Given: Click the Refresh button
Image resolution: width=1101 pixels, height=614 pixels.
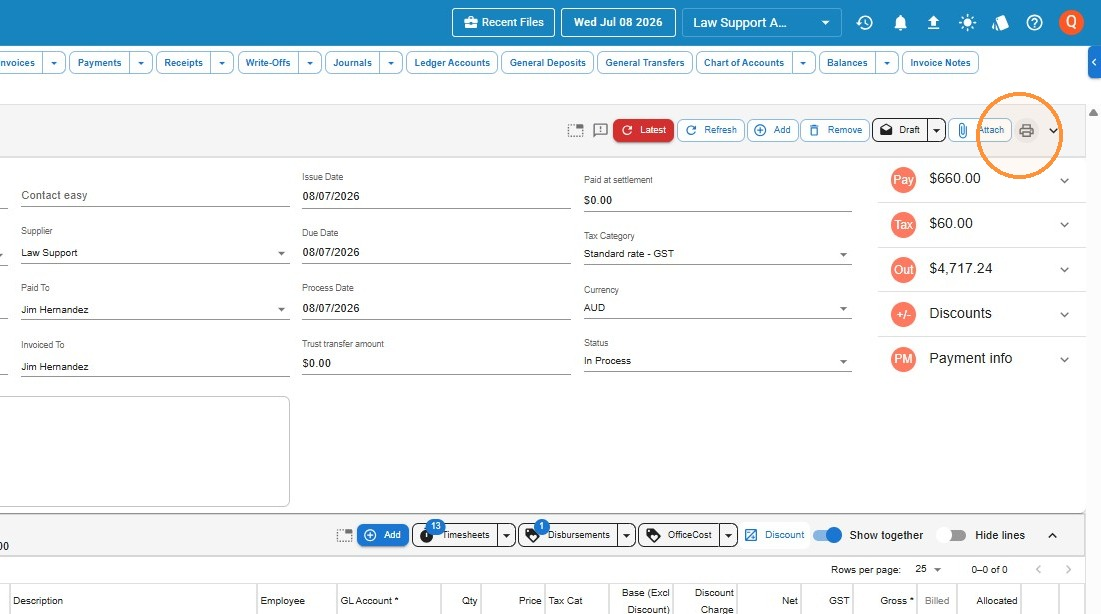Looking at the screenshot, I should click(x=711, y=131).
